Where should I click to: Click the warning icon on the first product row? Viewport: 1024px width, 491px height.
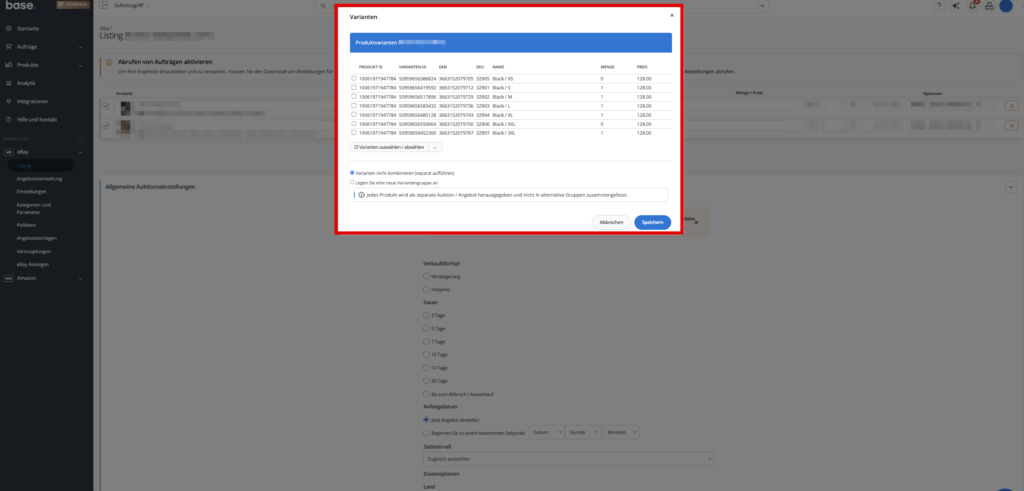[x=1012, y=106]
